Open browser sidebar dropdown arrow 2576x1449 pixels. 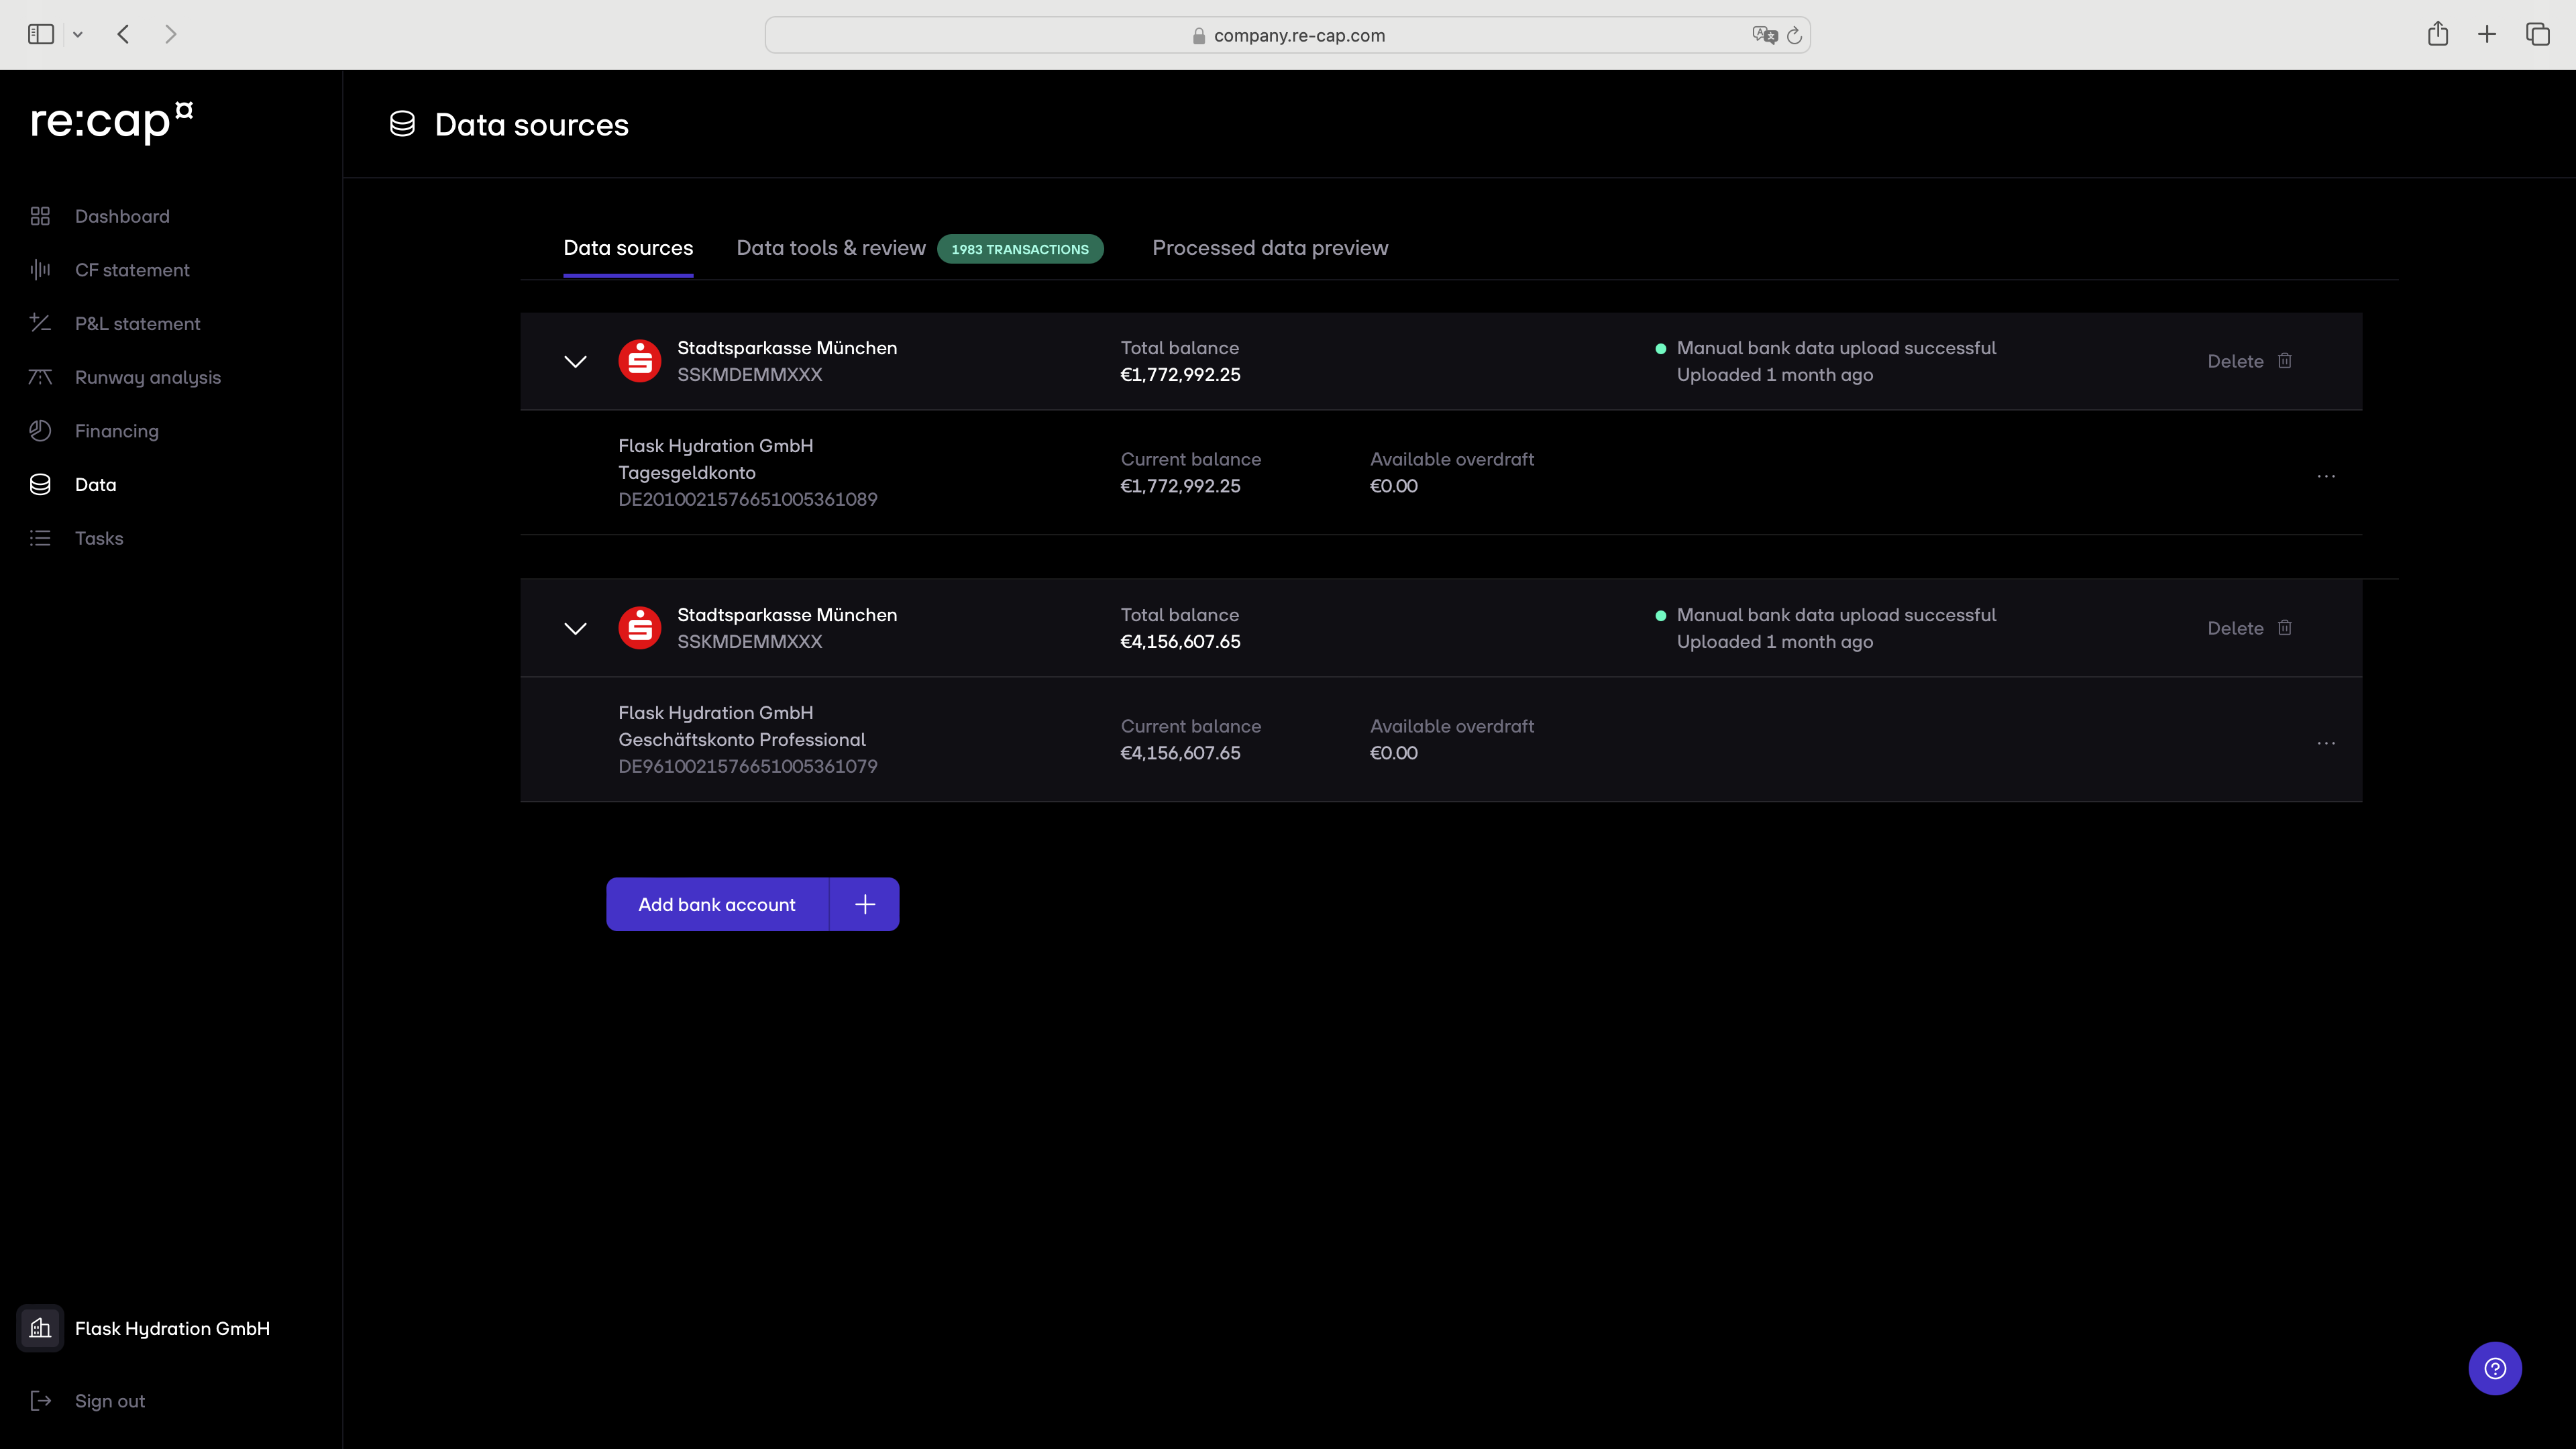point(78,35)
